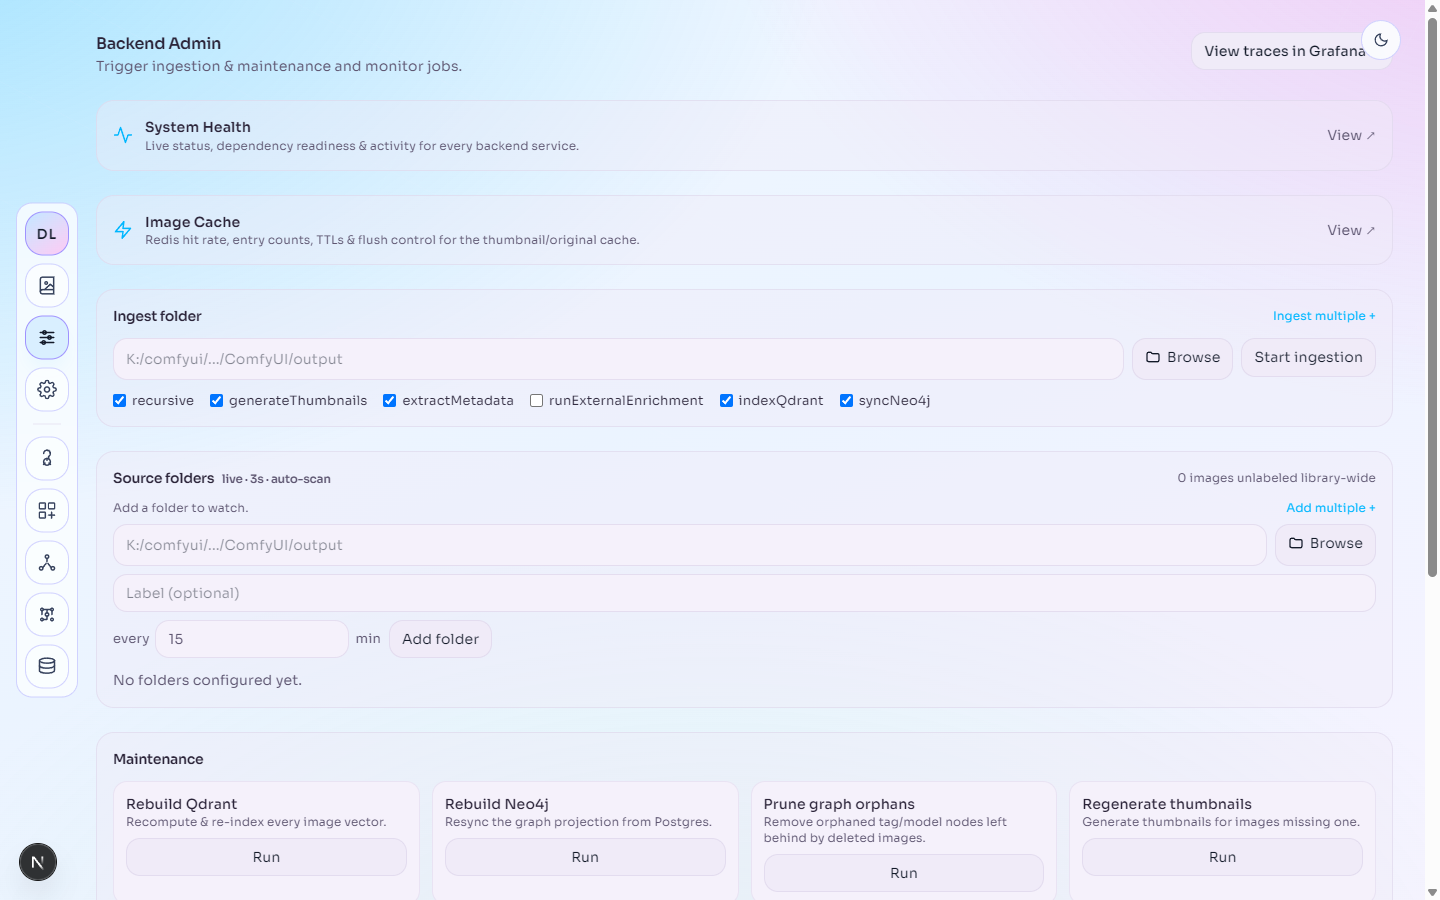Open the gear settings sidebar icon

pos(47,390)
